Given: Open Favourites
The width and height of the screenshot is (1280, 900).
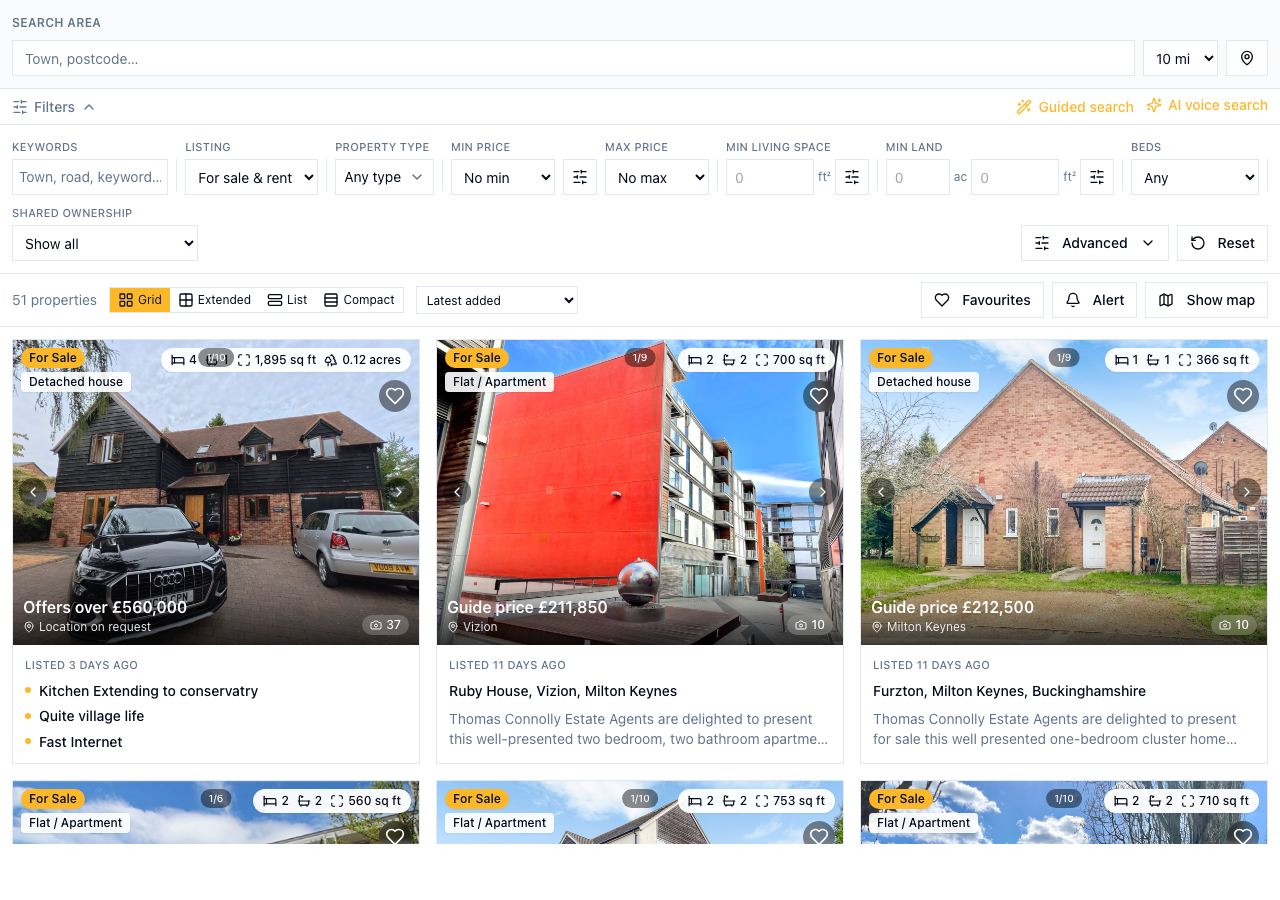Looking at the screenshot, I should point(982,300).
